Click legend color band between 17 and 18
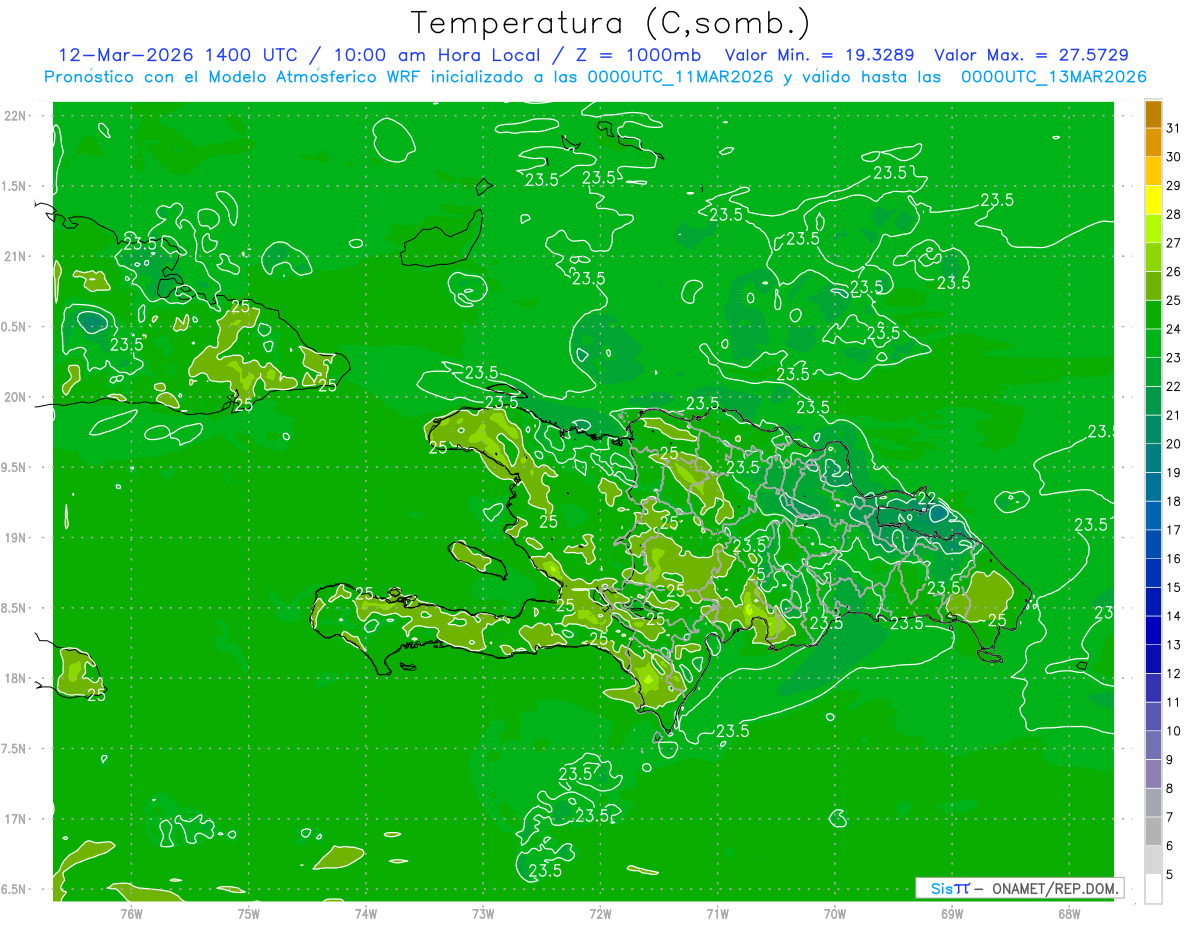Image resolution: width=1200 pixels, height=927 pixels. tap(1153, 516)
